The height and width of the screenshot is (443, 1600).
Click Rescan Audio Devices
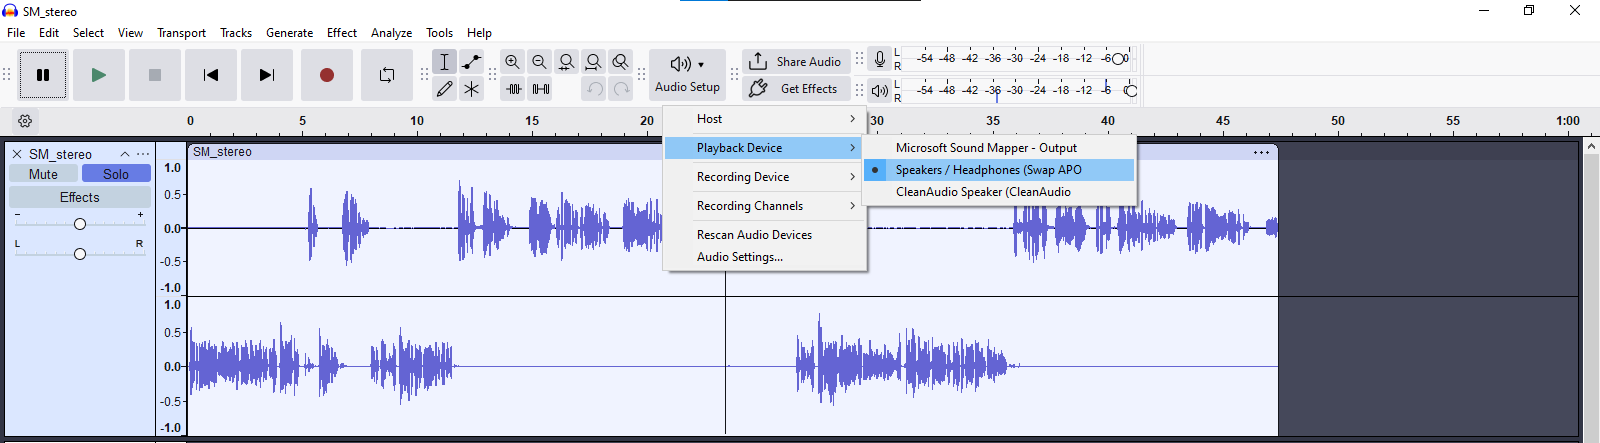click(x=754, y=235)
